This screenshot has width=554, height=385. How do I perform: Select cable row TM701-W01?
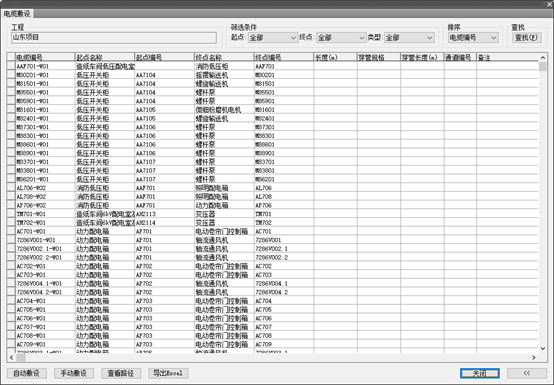click(272, 214)
